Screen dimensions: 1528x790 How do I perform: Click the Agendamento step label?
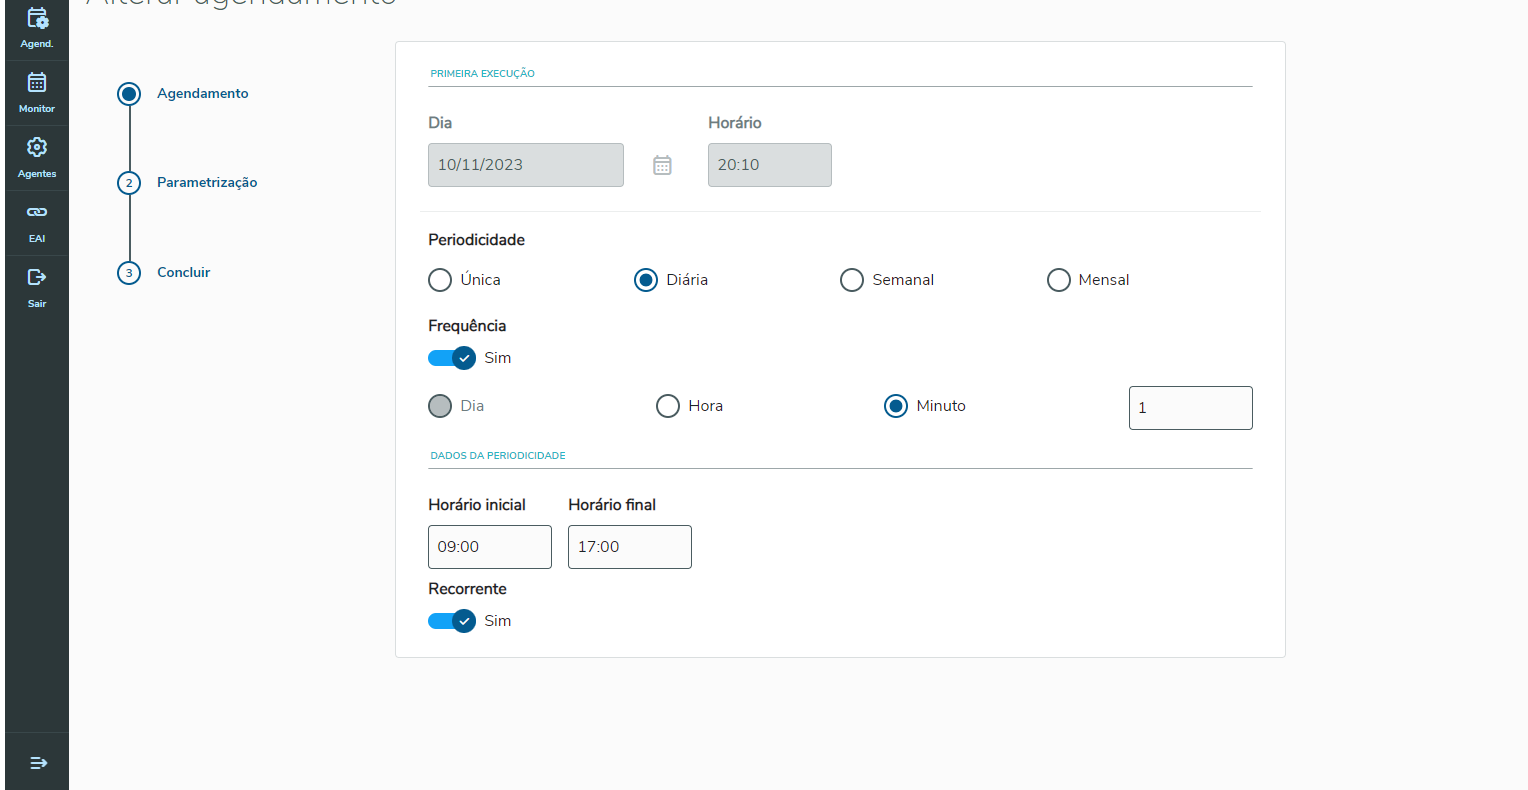click(x=203, y=93)
